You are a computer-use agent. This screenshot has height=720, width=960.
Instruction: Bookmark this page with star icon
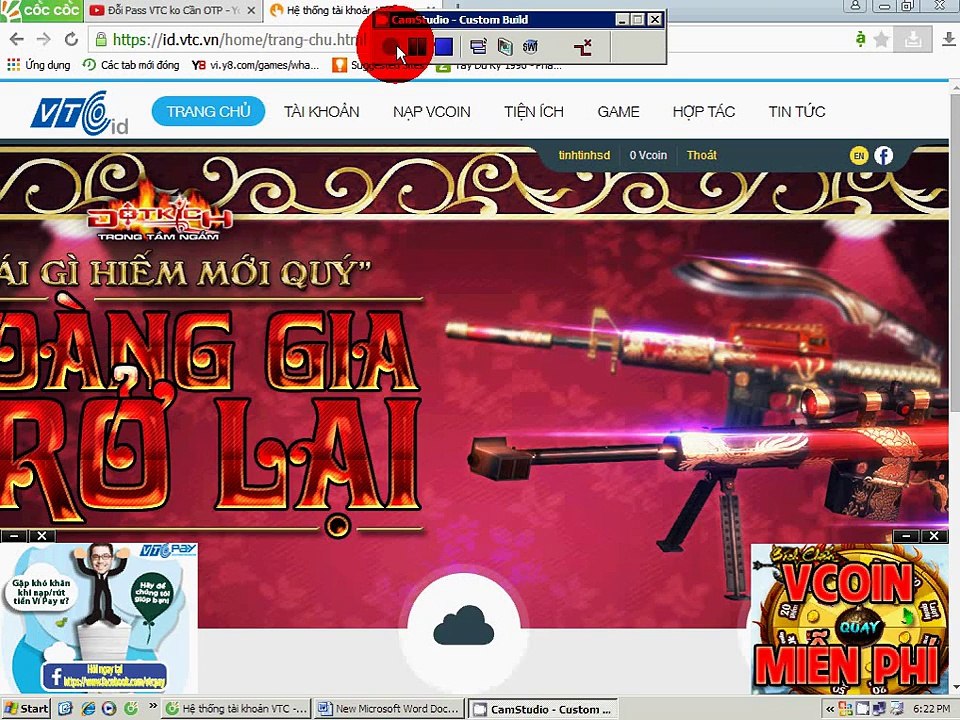(x=882, y=40)
